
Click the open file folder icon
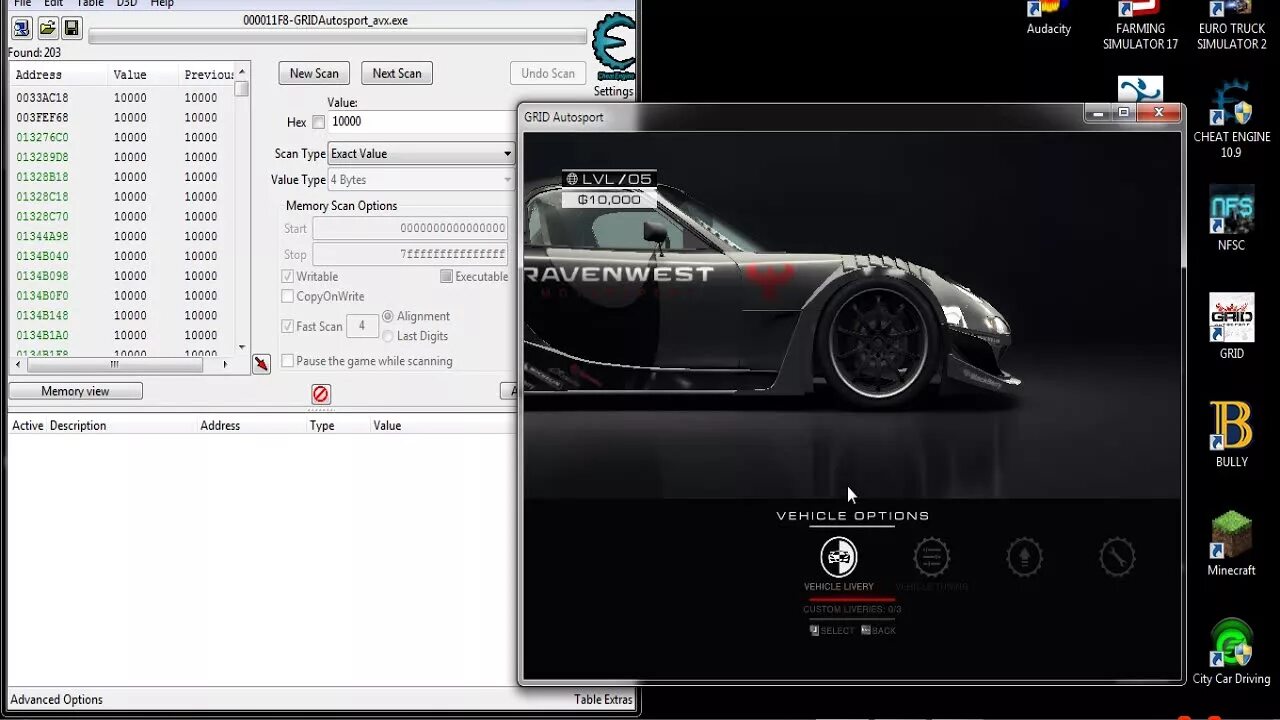(x=47, y=28)
